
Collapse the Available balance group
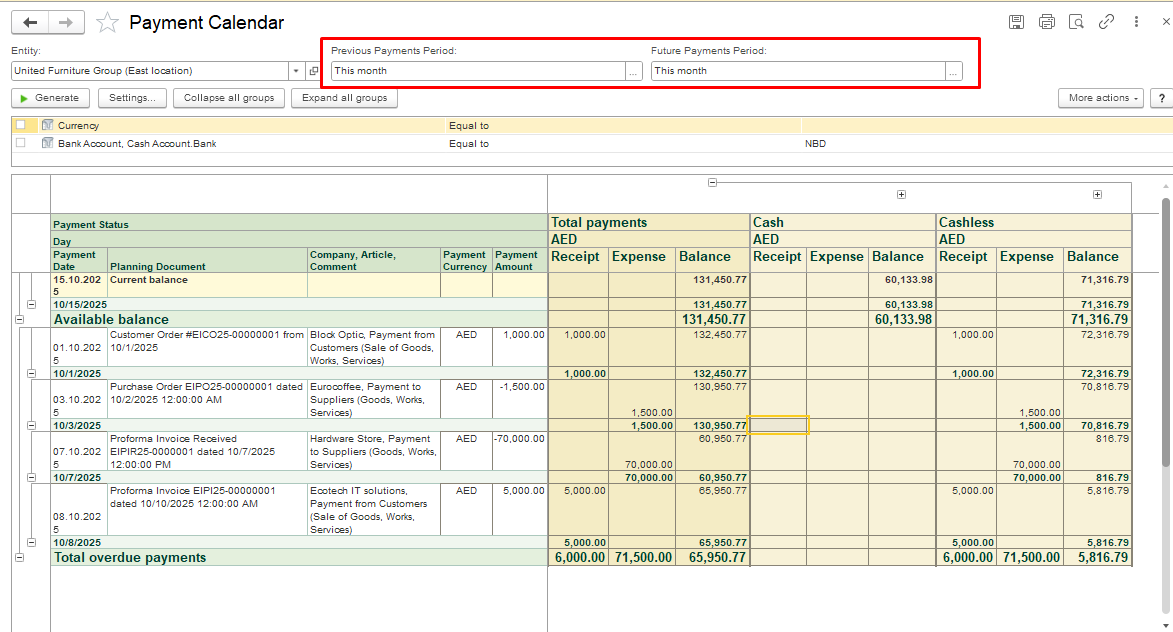pos(19,319)
